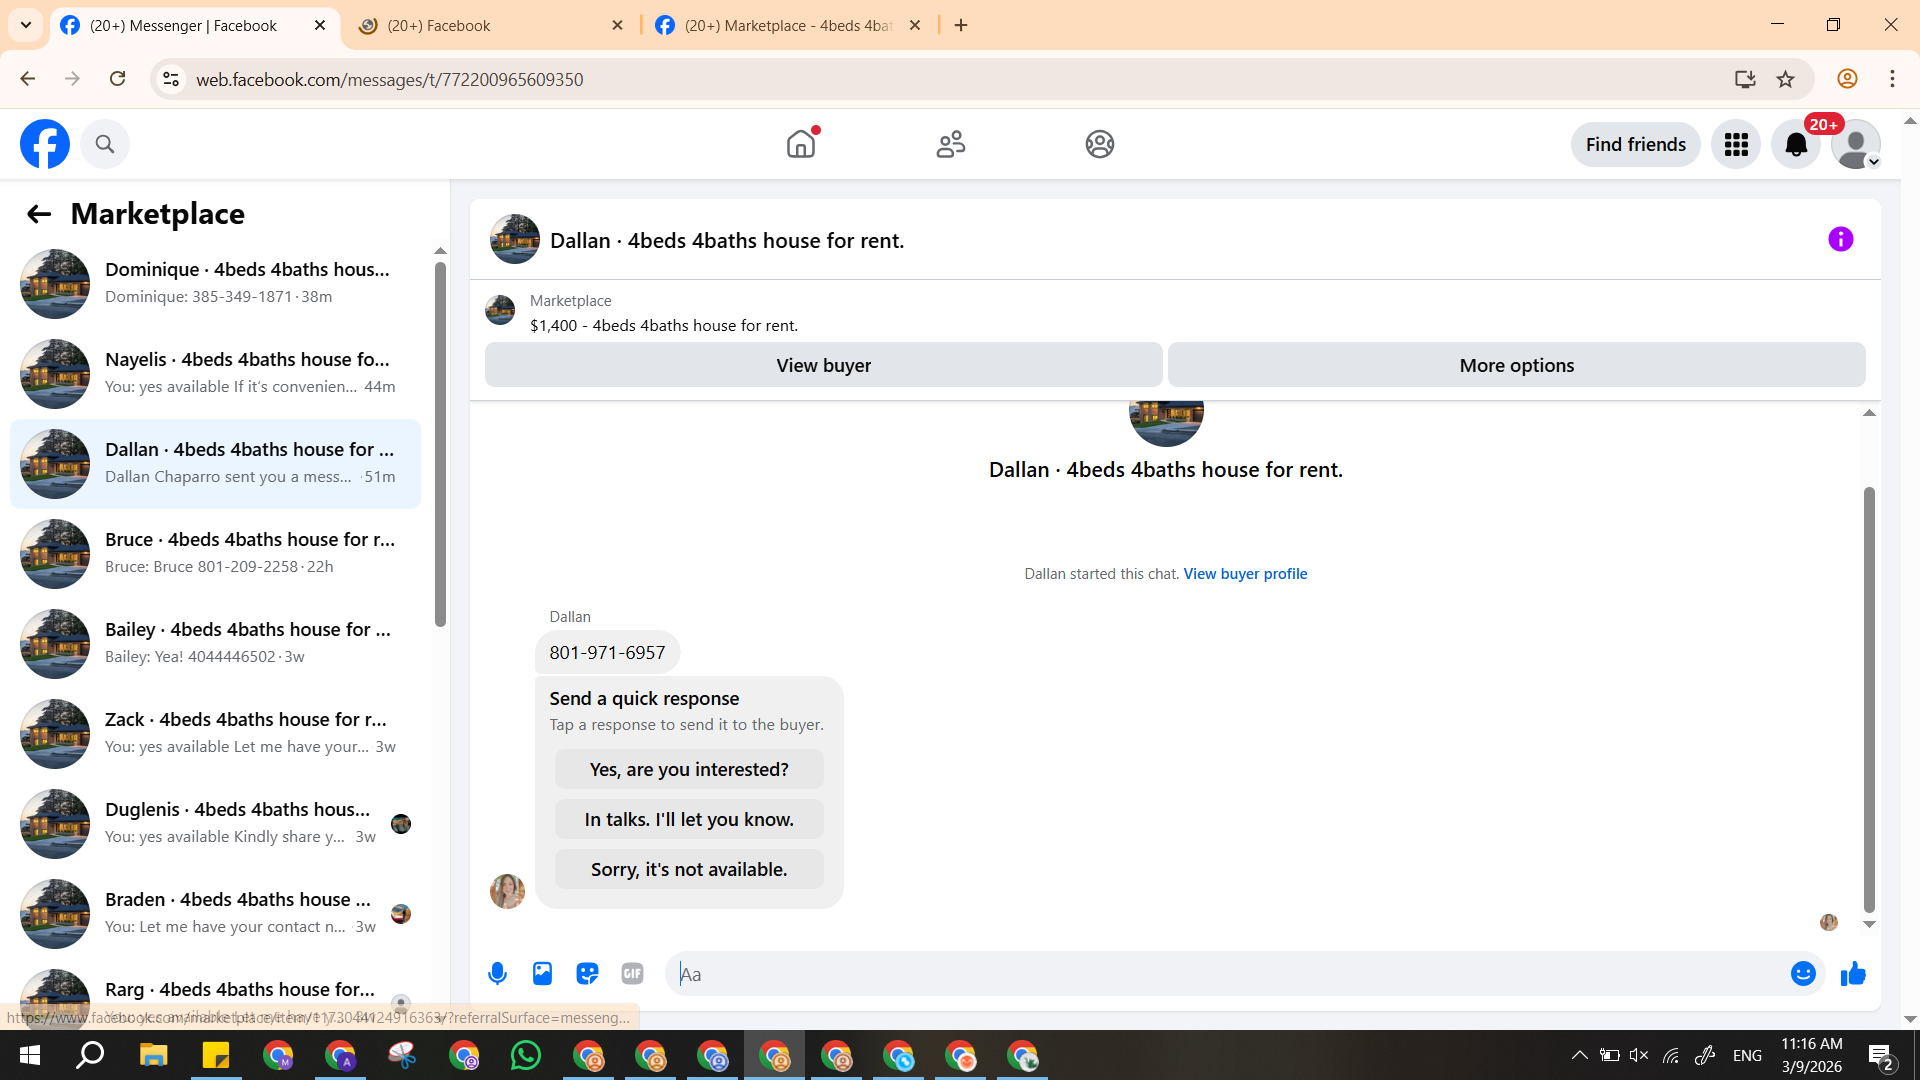Click the voice clip microphone icon
1920x1080 pixels.
pos(497,974)
